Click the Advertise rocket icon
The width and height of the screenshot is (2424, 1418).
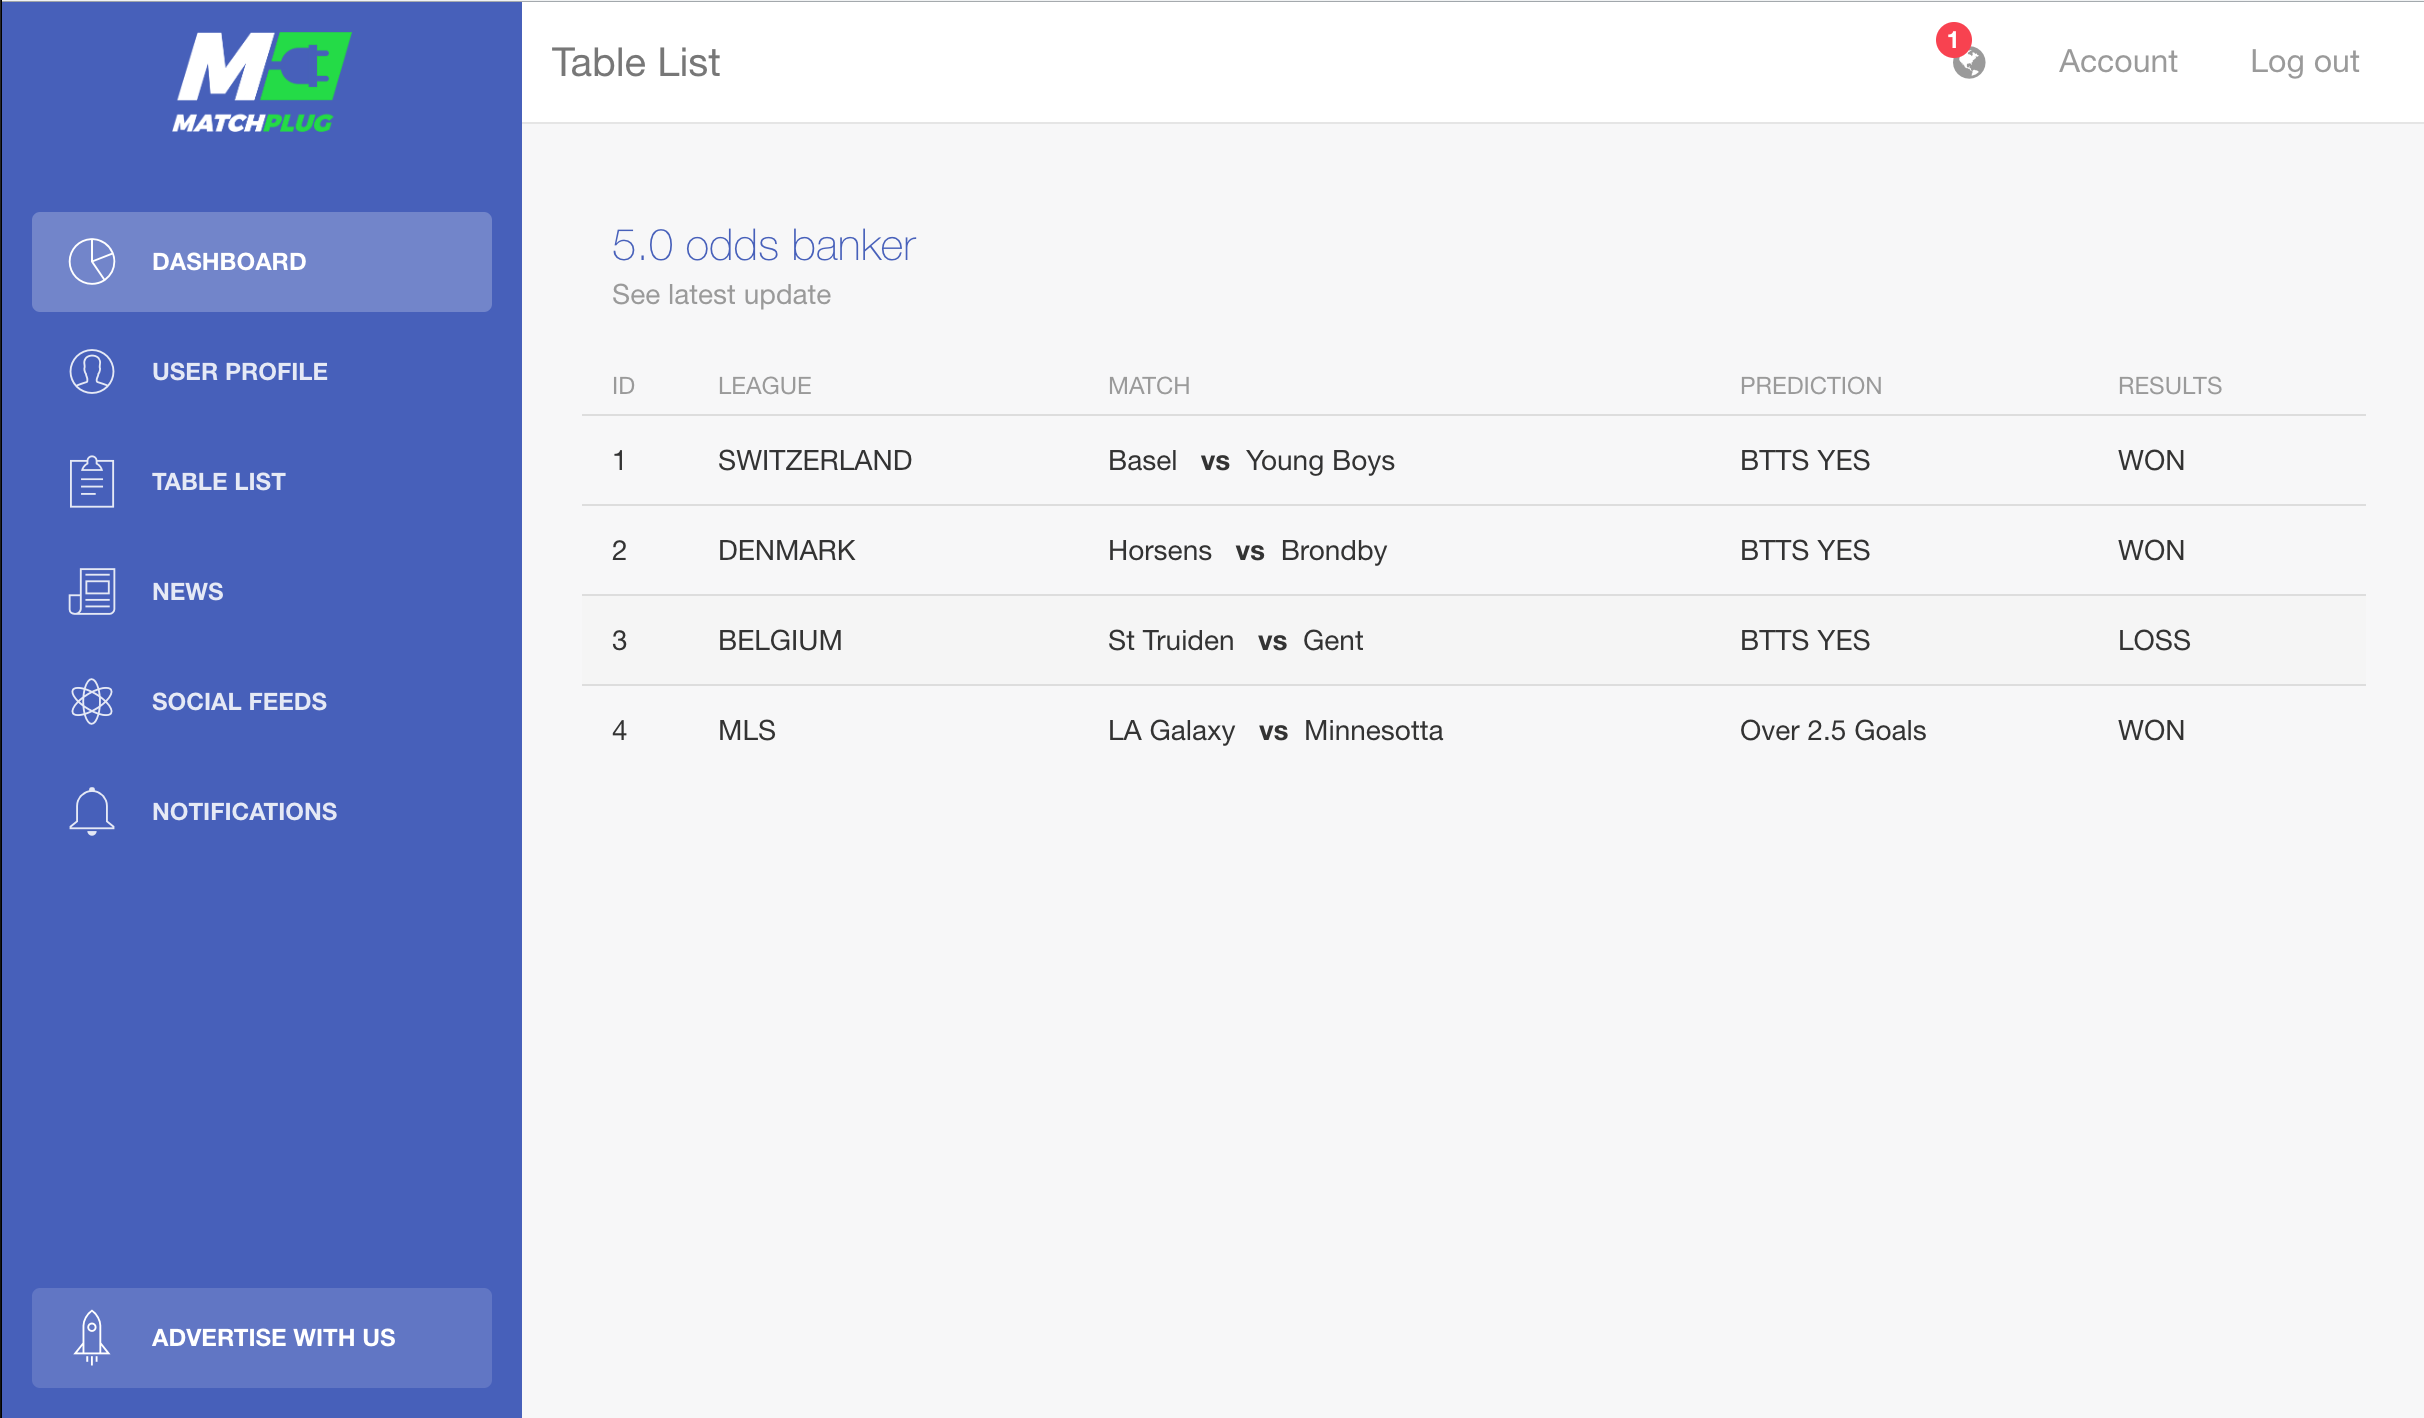(92, 1337)
